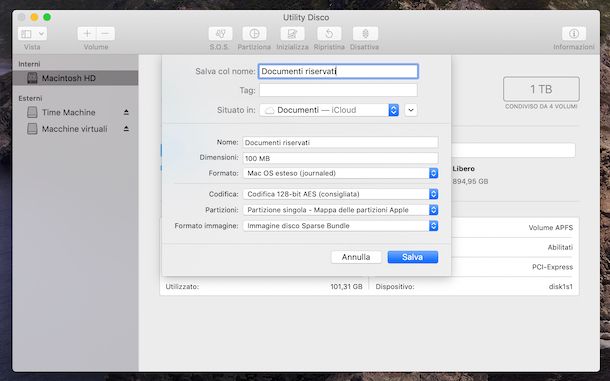Click the Macintosh HD drive icon
Image resolution: width=610 pixels, height=381 pixels.
pos(32,78)
